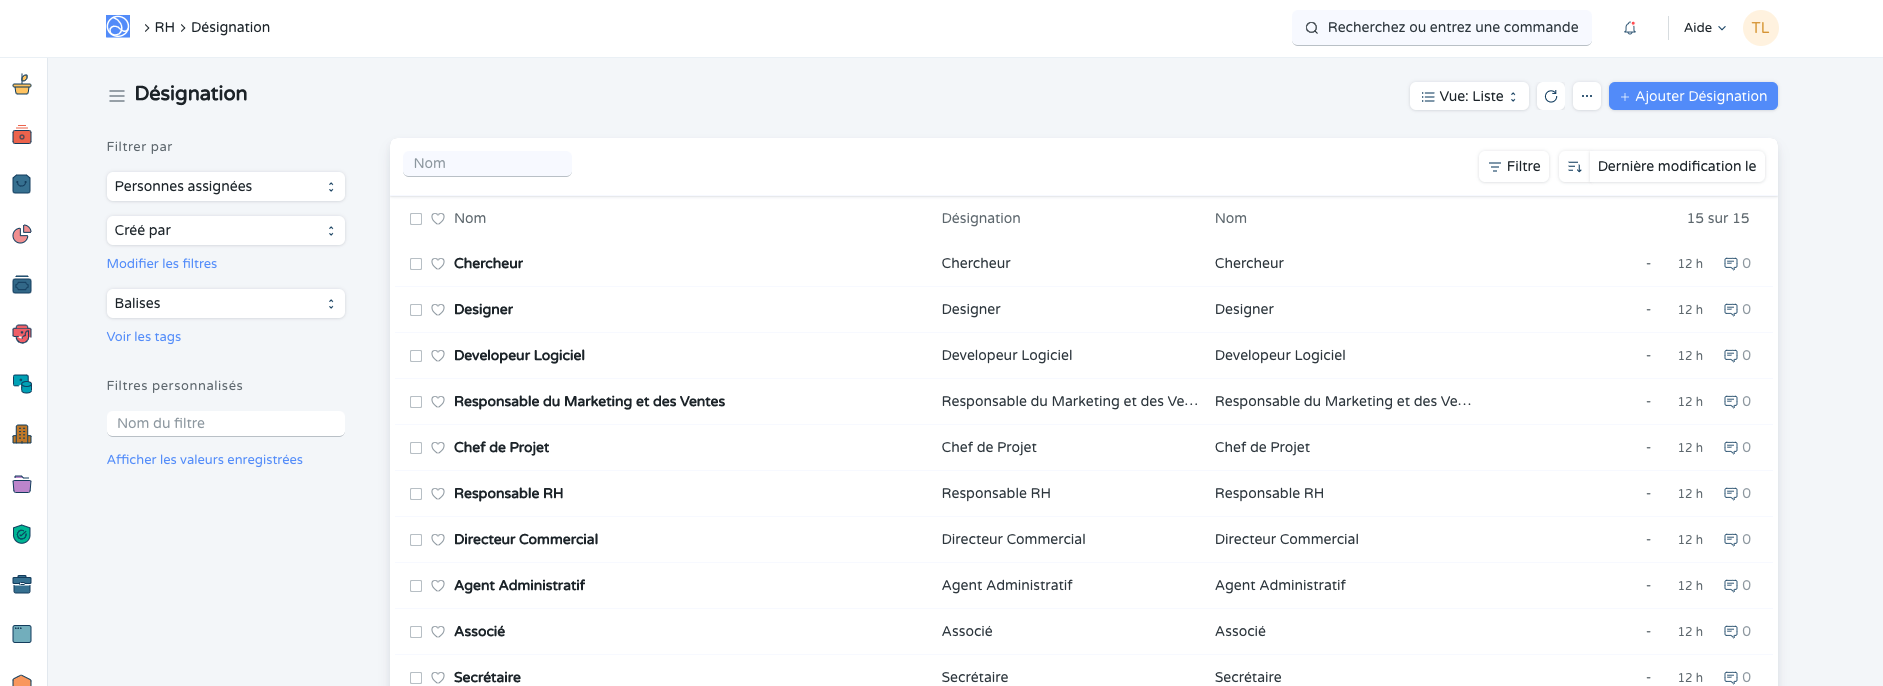The height and width of the screenshot is (686, 1883).
Task: Open the Aide menu
Action: [x=1704, y=28]
